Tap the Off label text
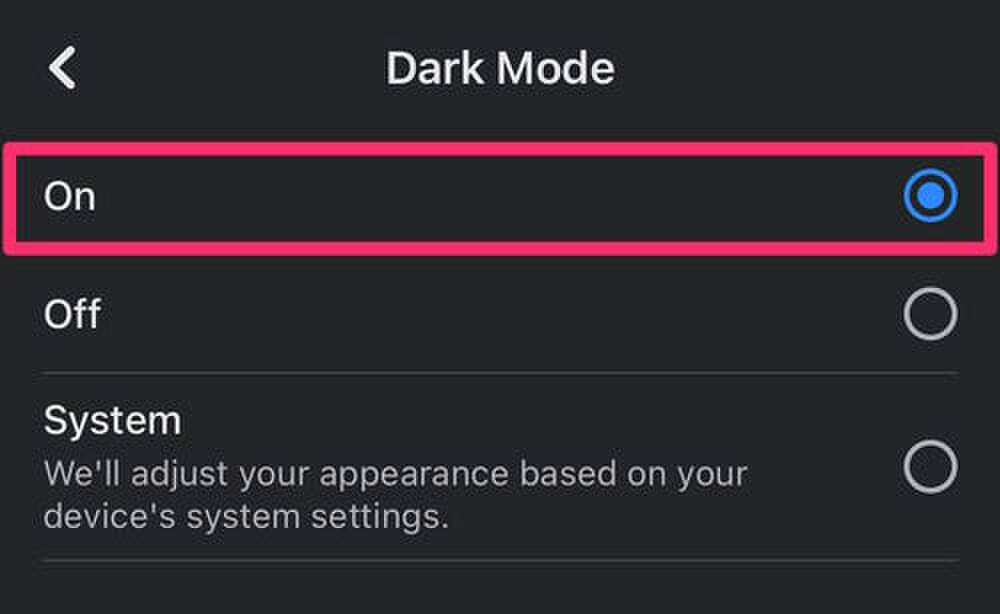The width and height of the screenshot is (1000, 614). point(74,315)
